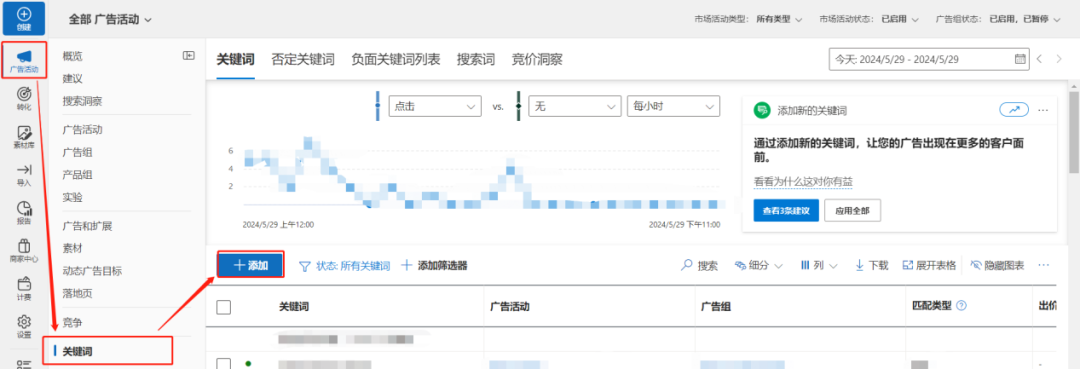Screen dimensions: 1080x369
Task: Tick the select-all checkbox in table header
Action: tap(223, 307)
